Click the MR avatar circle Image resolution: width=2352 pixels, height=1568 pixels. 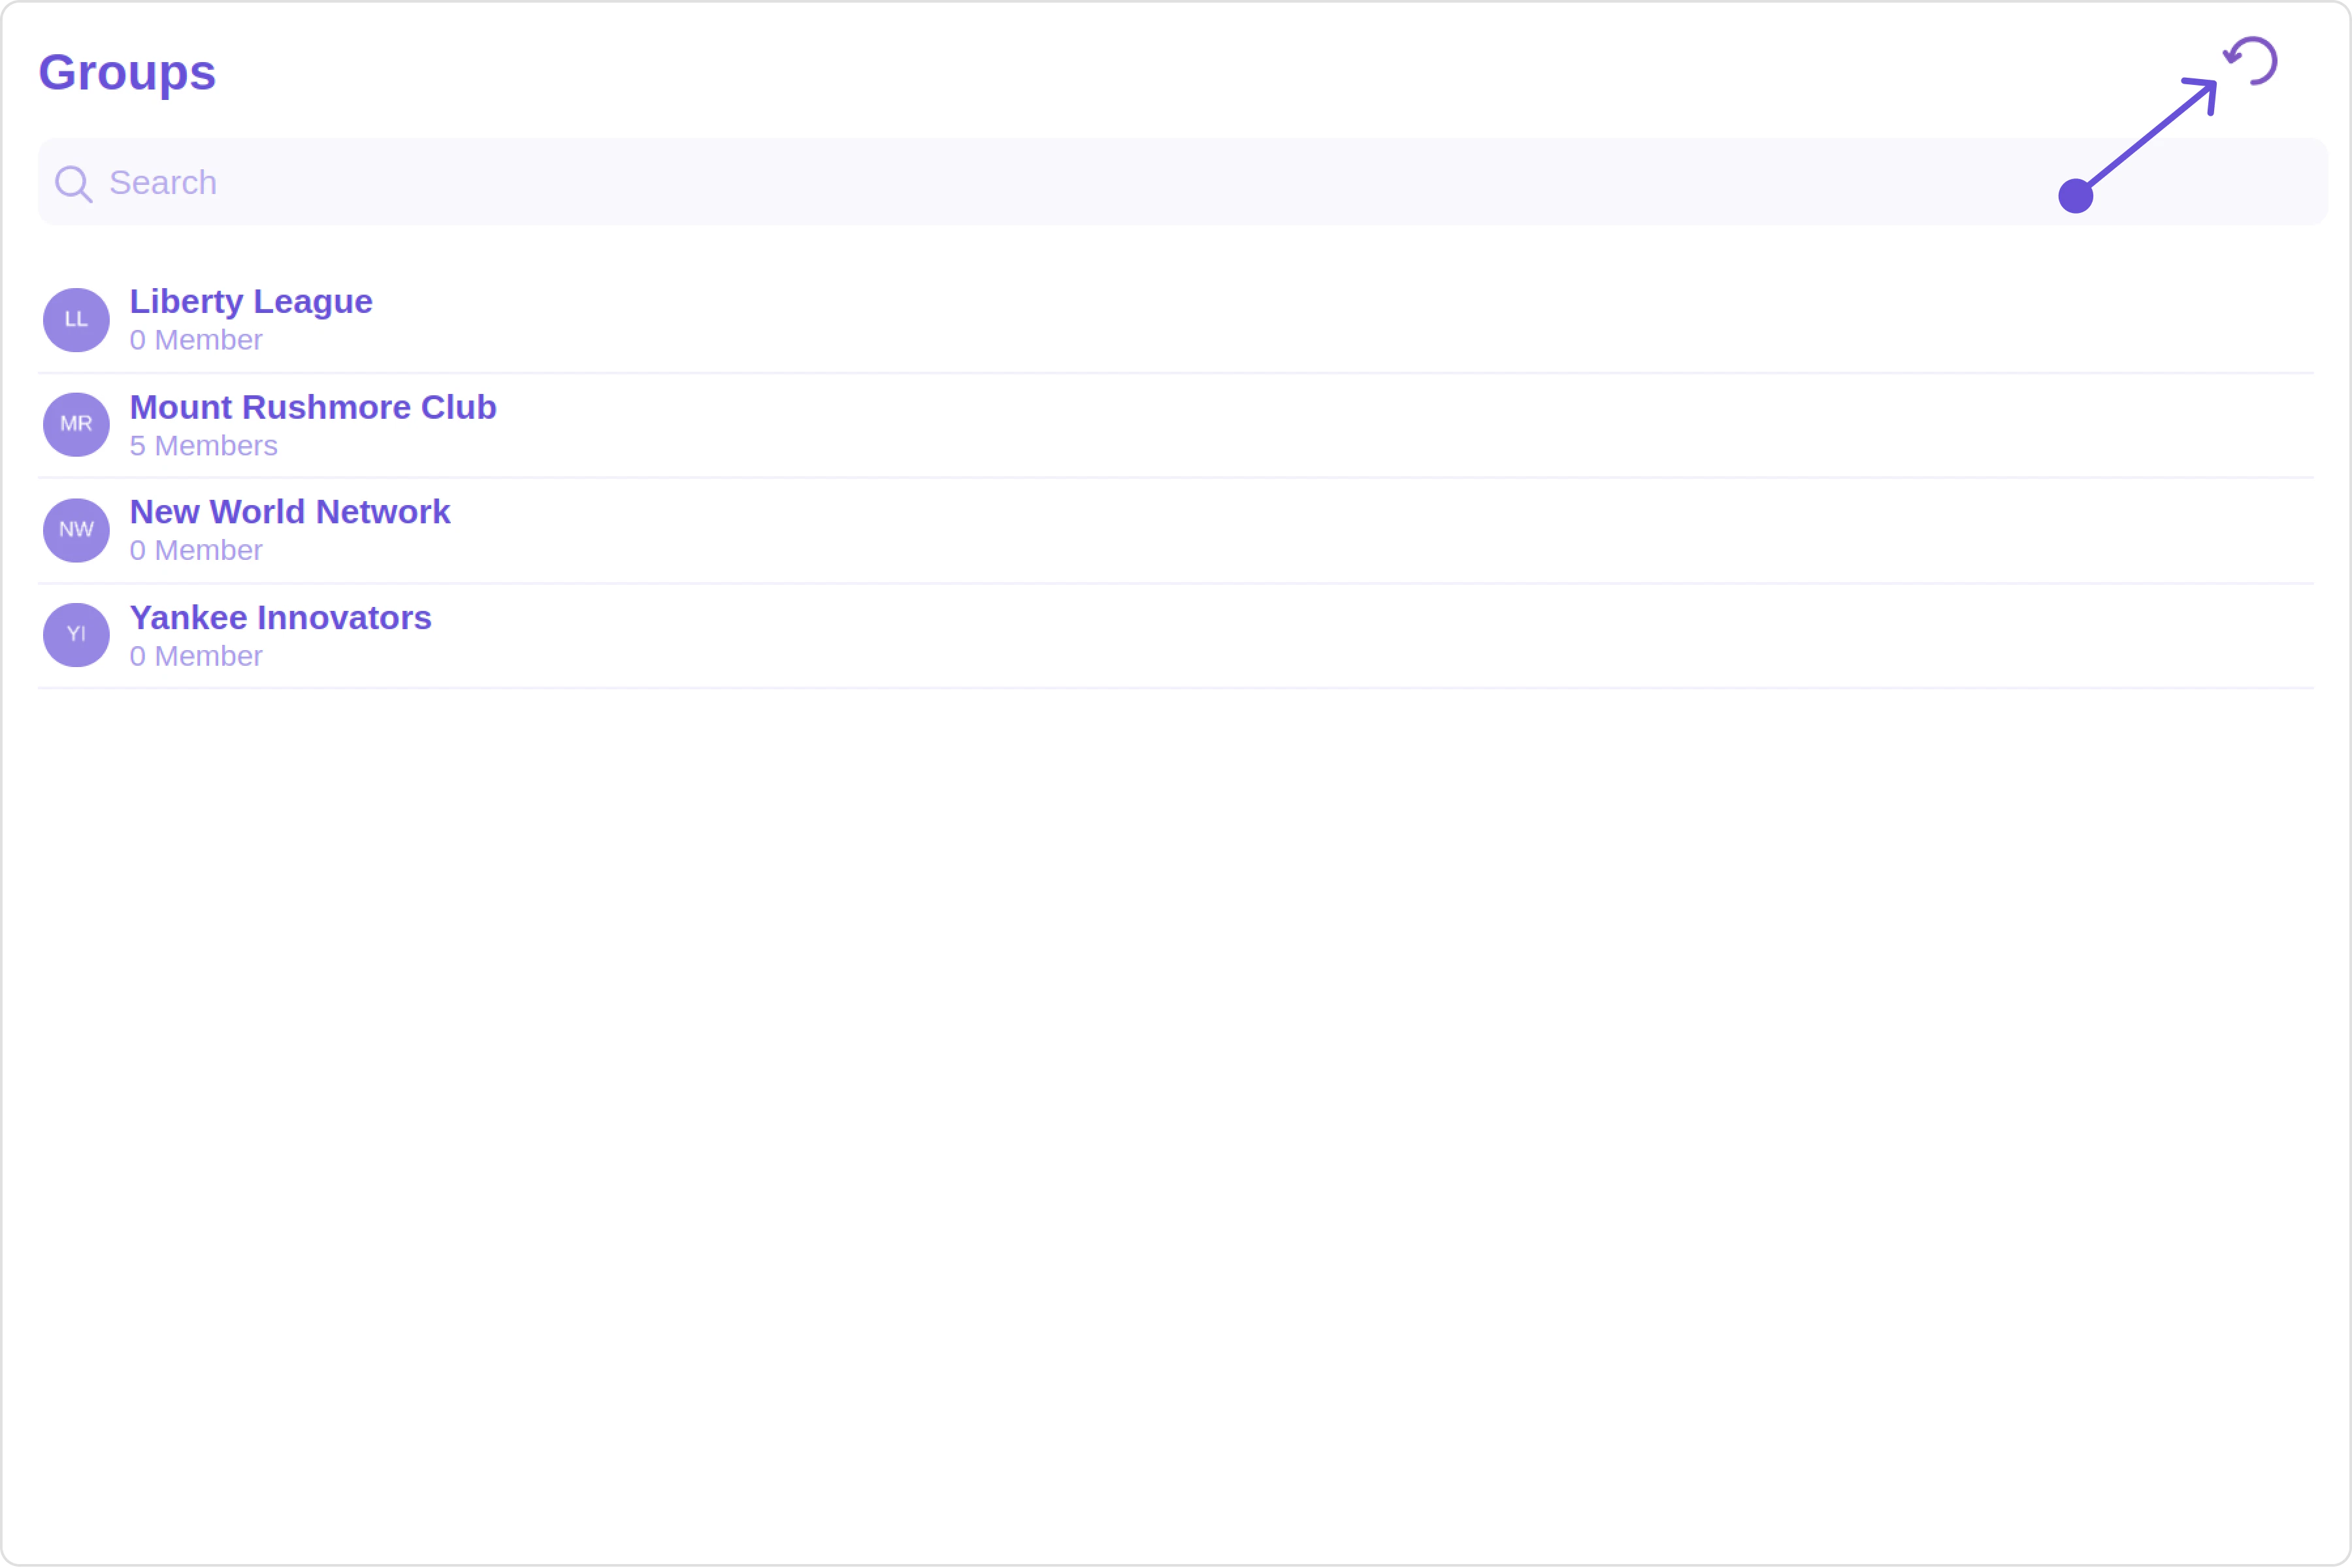coord(76,425)
